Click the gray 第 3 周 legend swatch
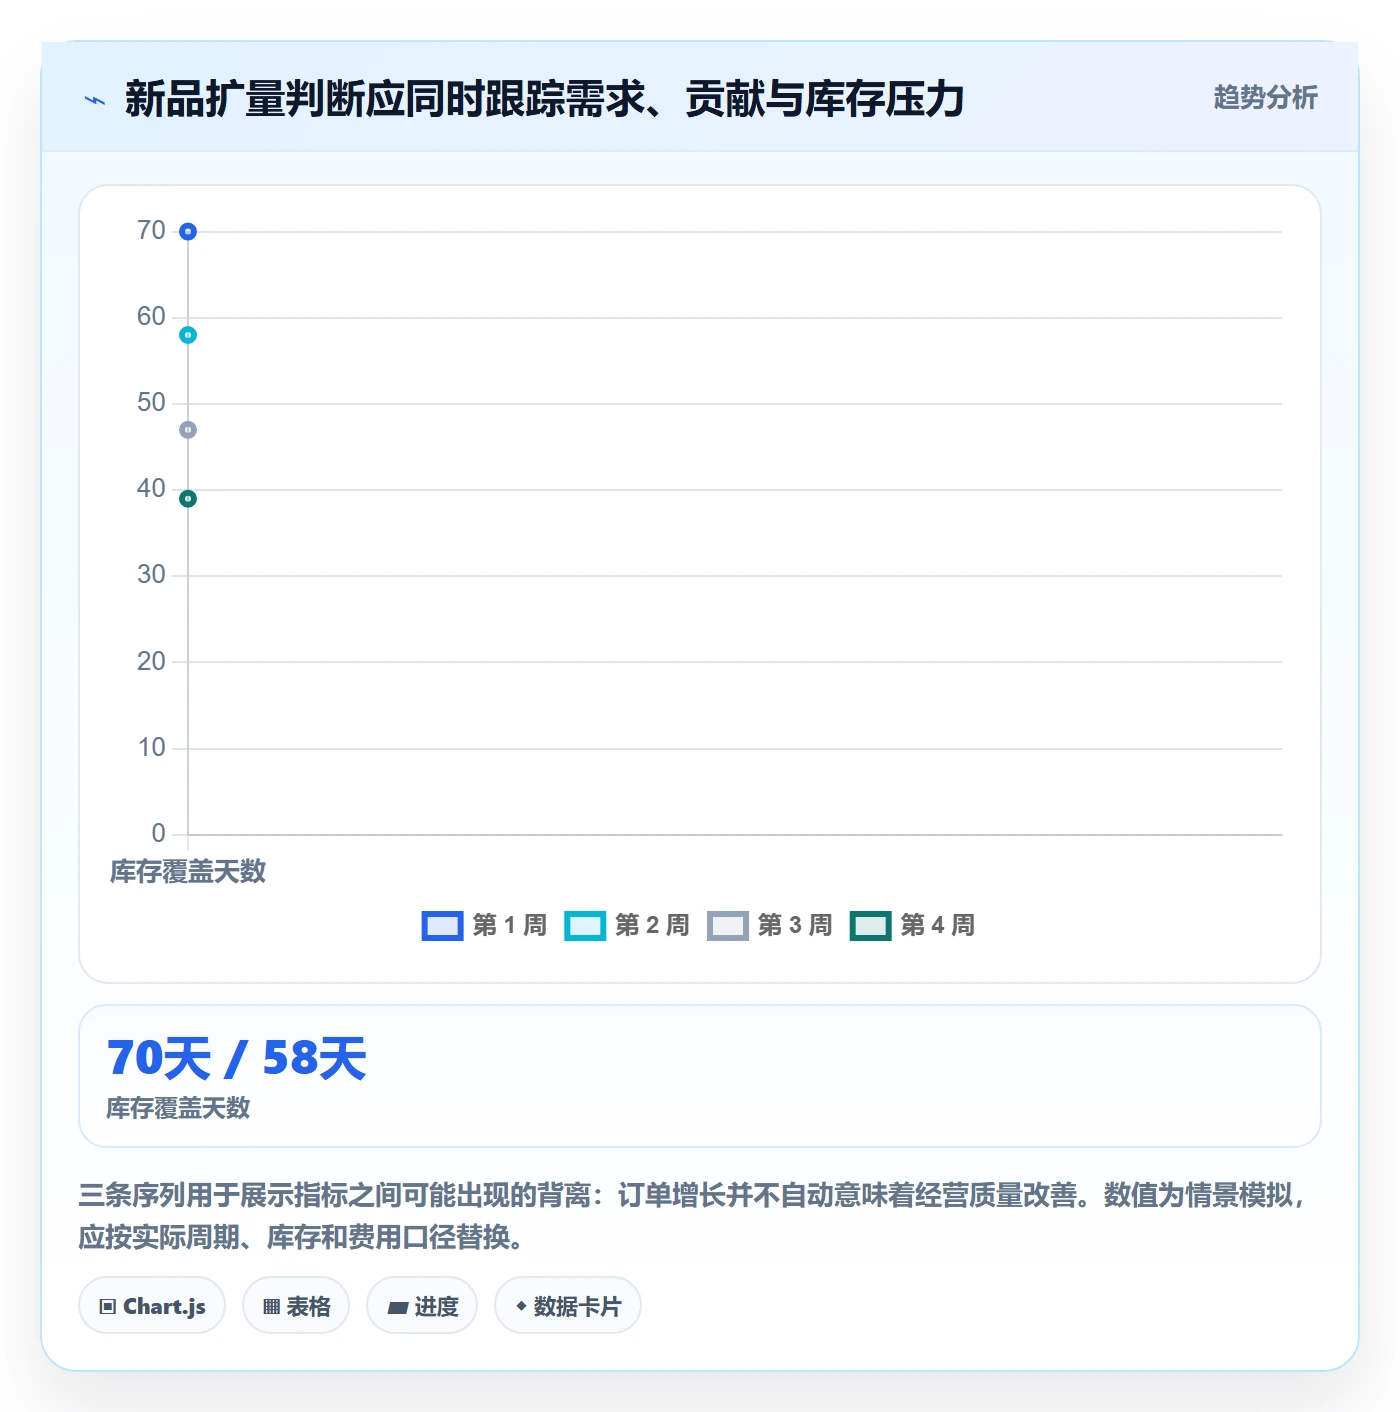1400x1412 pixels. tap(728, 926)
